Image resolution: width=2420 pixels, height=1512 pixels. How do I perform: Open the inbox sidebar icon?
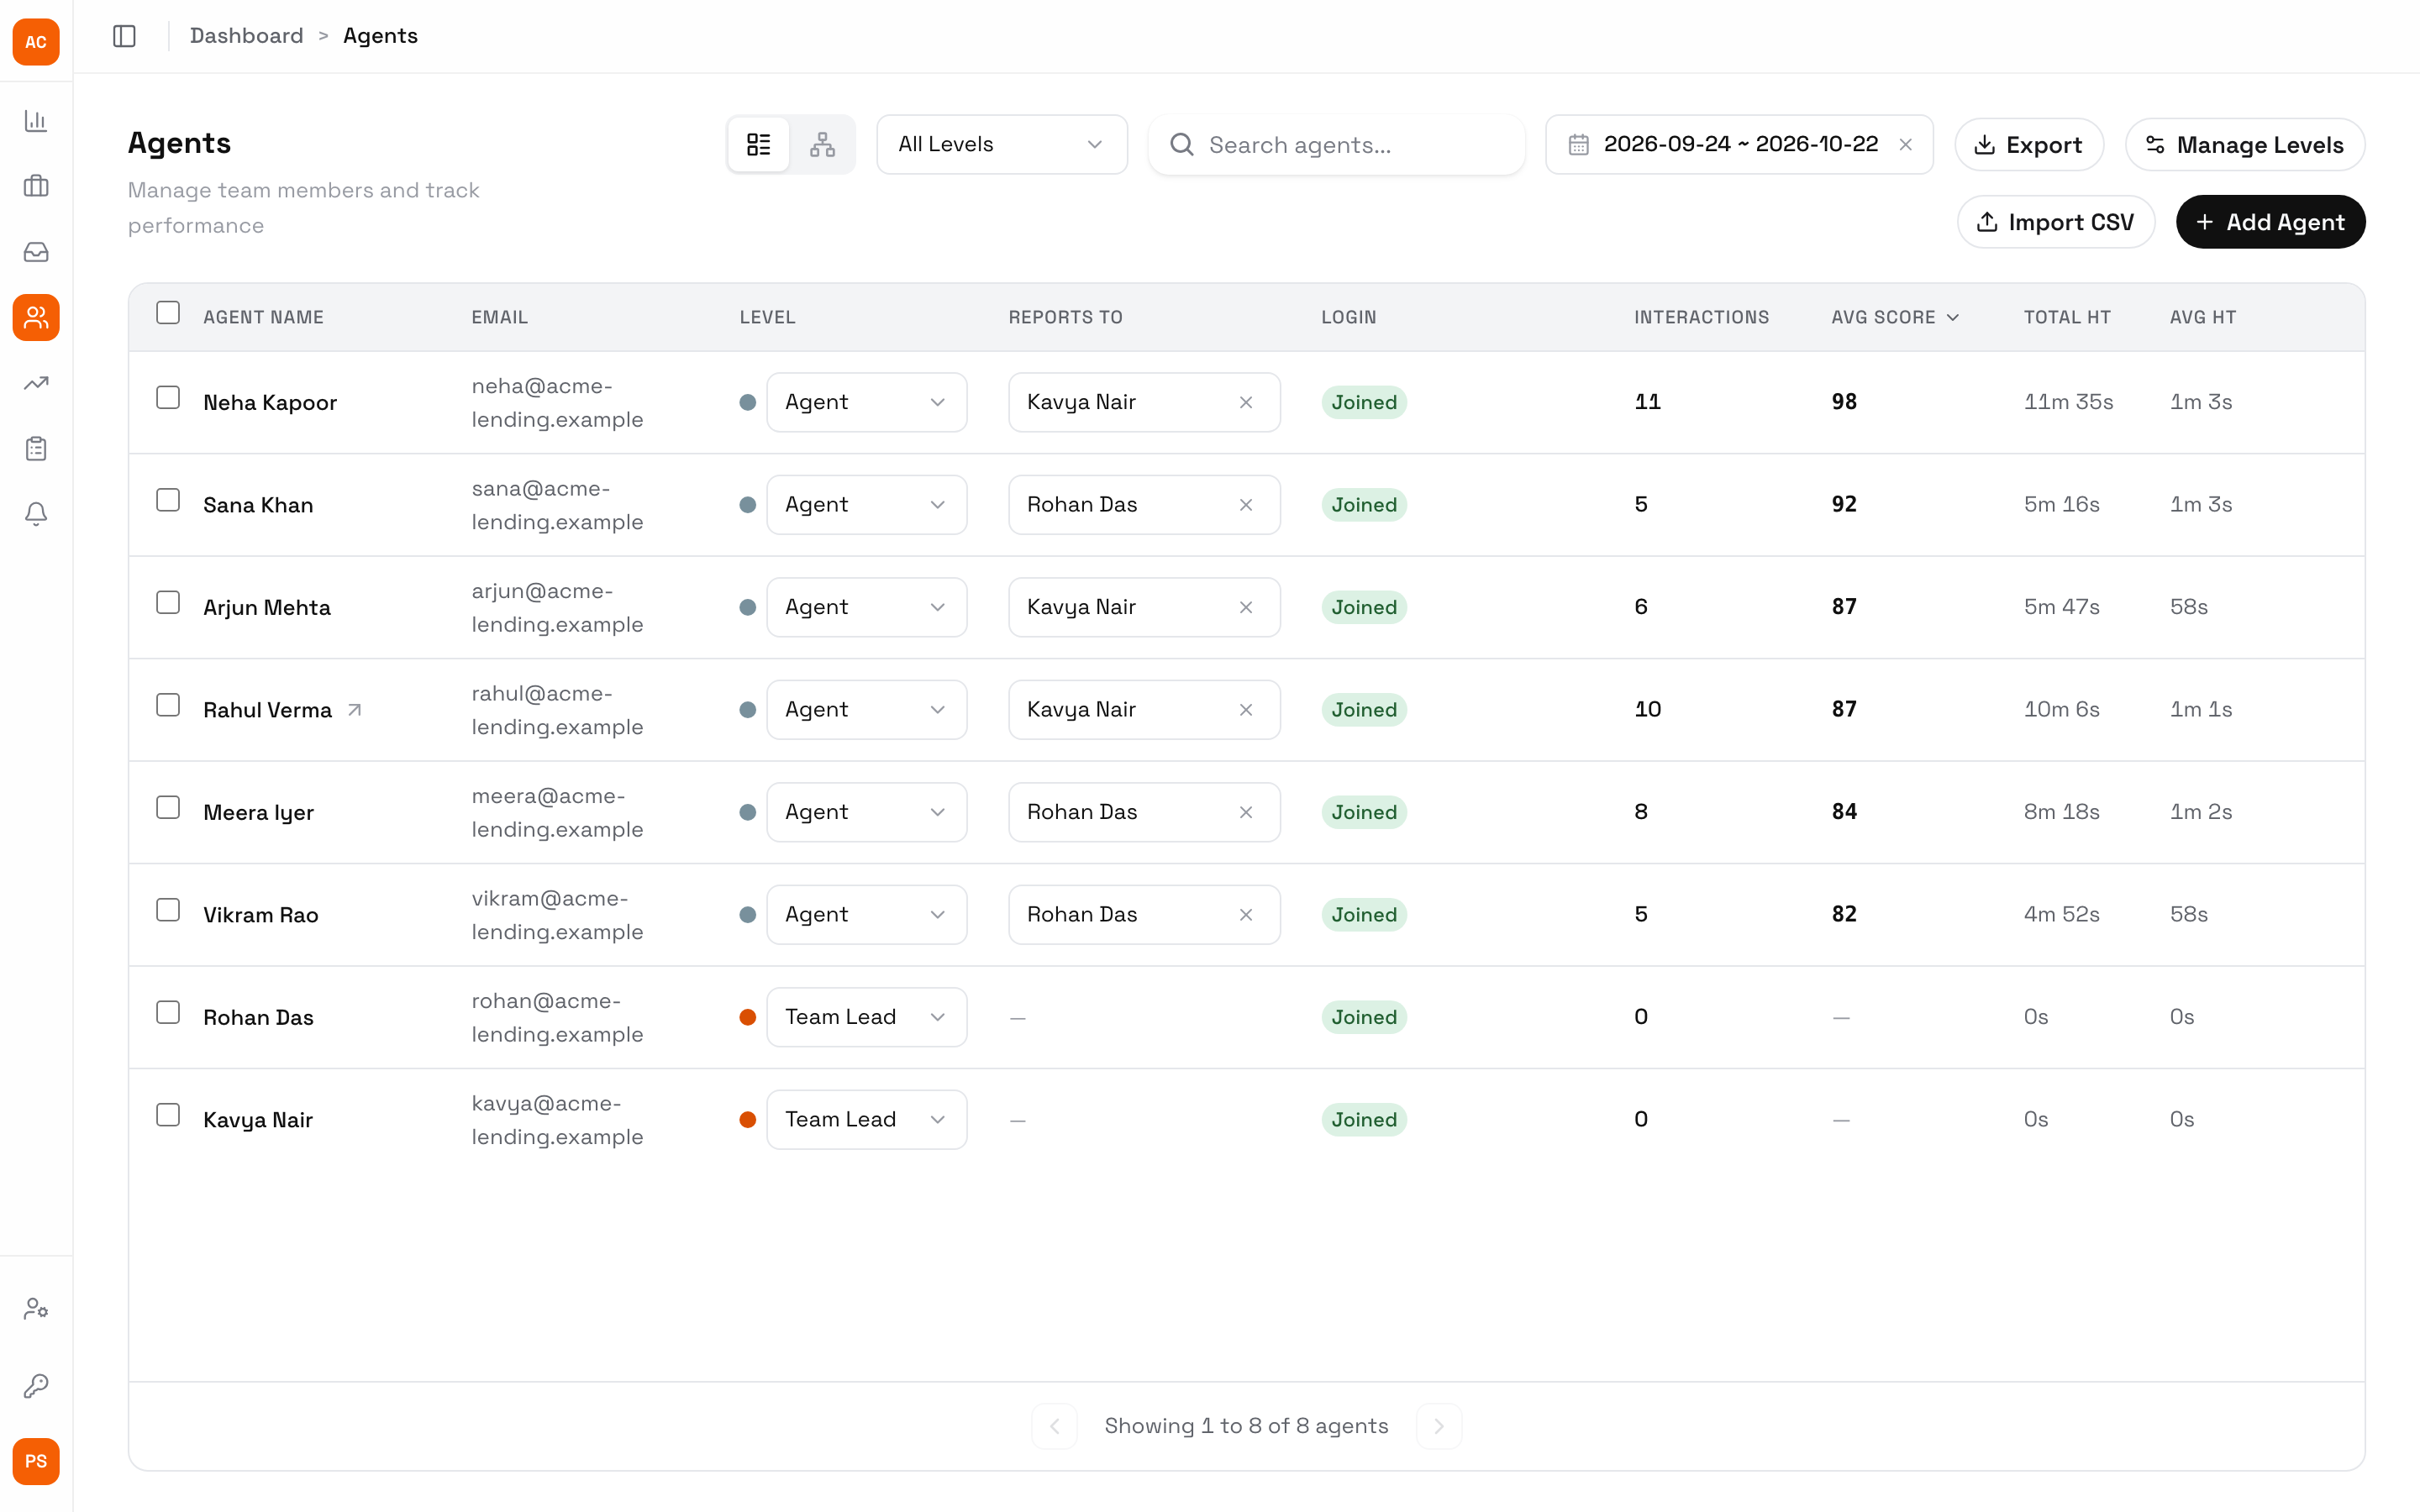pos(36,252)
